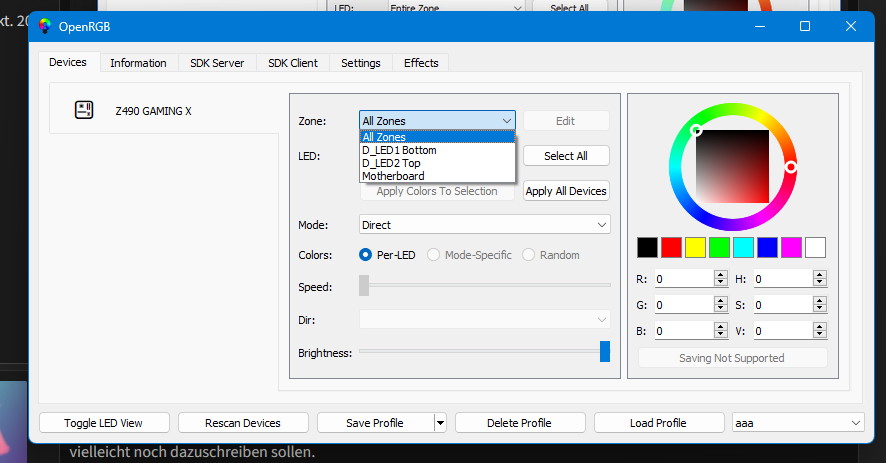The height and width of the screenshot is (463, 886).
Task: Increase the H value with up arrow
Action: click(x=820, y=274)
